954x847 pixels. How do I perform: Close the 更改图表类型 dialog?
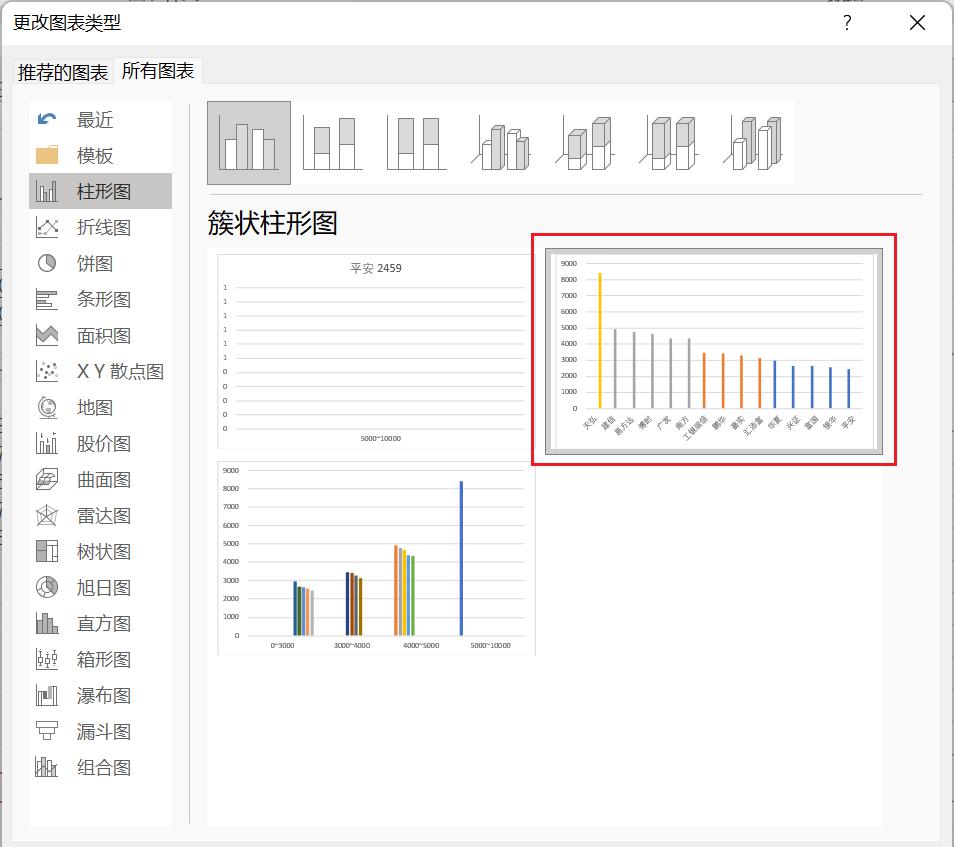(x=917, y=23)
